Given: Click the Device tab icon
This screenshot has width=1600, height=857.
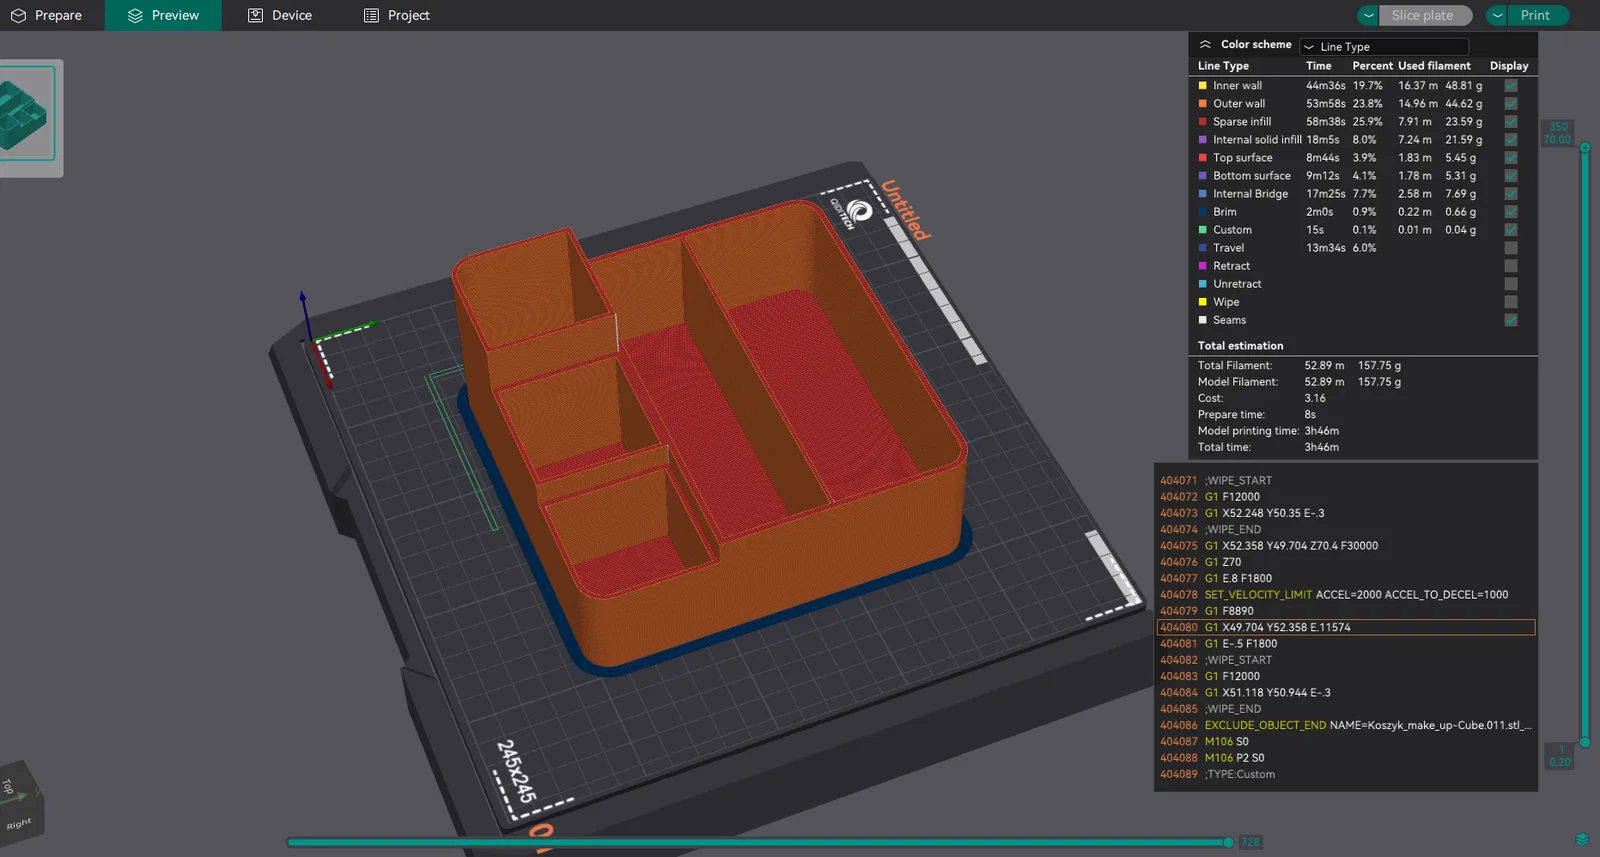Looking at the screenshot, I should point(255,15).
